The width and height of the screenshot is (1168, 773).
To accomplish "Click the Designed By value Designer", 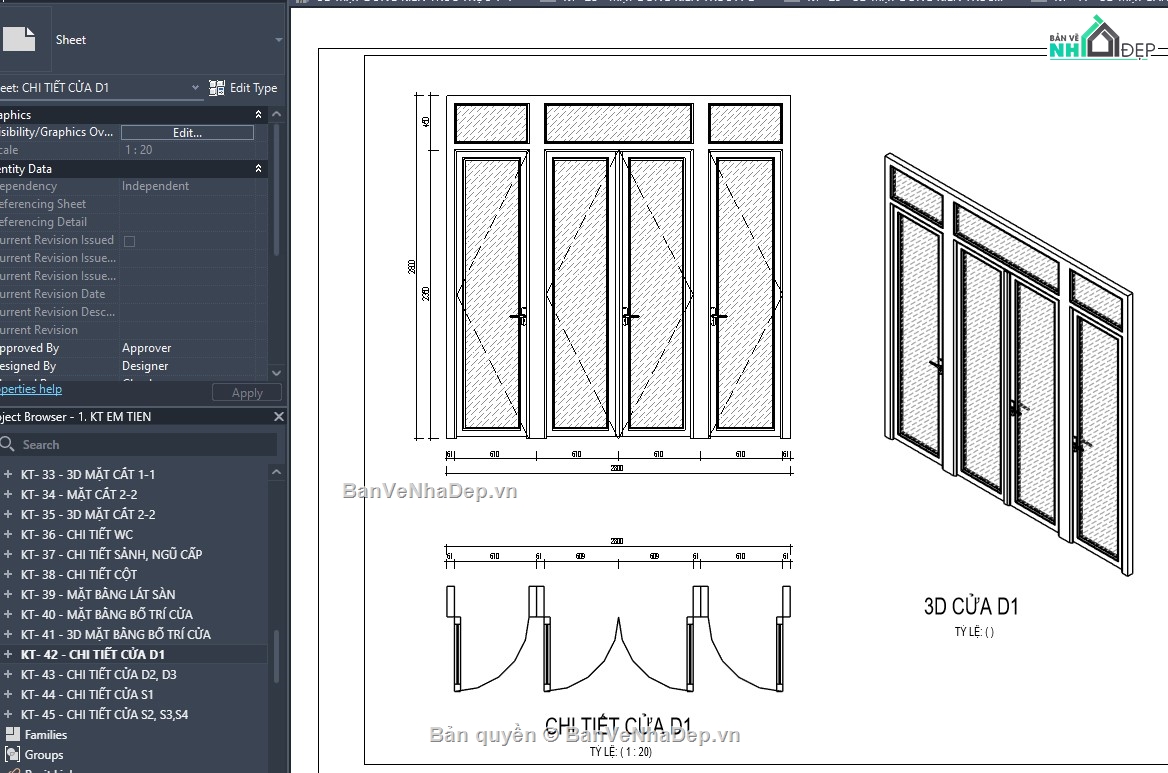I will 145,366.
